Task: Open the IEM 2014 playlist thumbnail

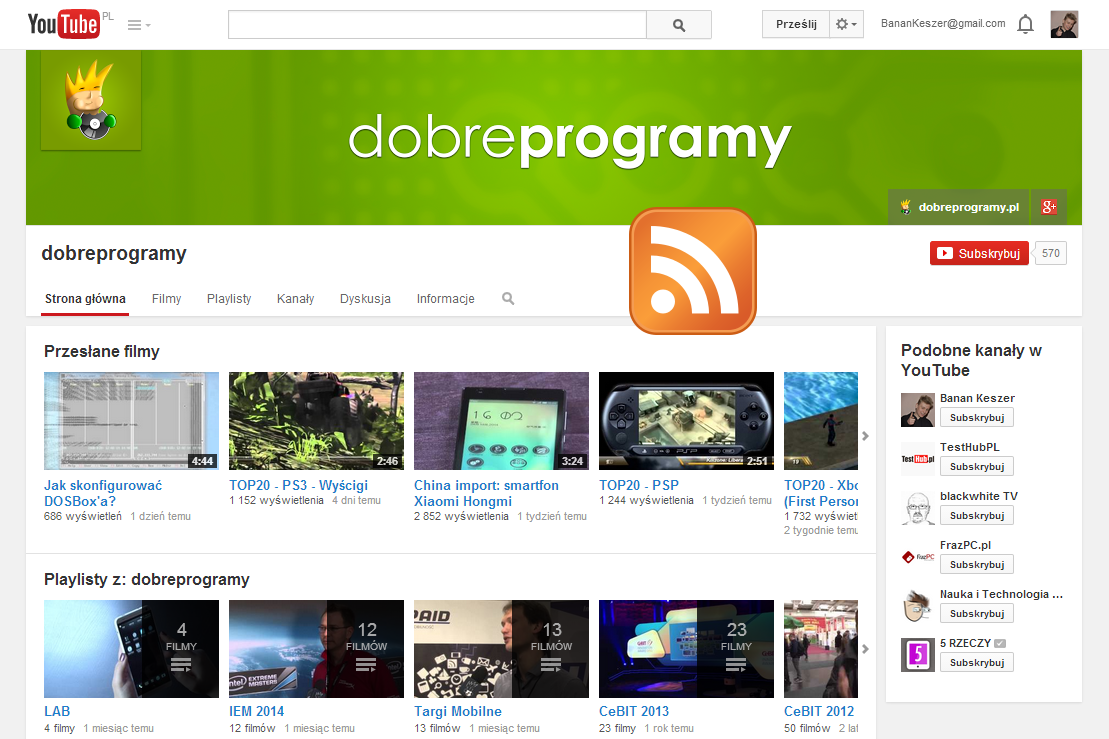Action: (x=316, y=648)
